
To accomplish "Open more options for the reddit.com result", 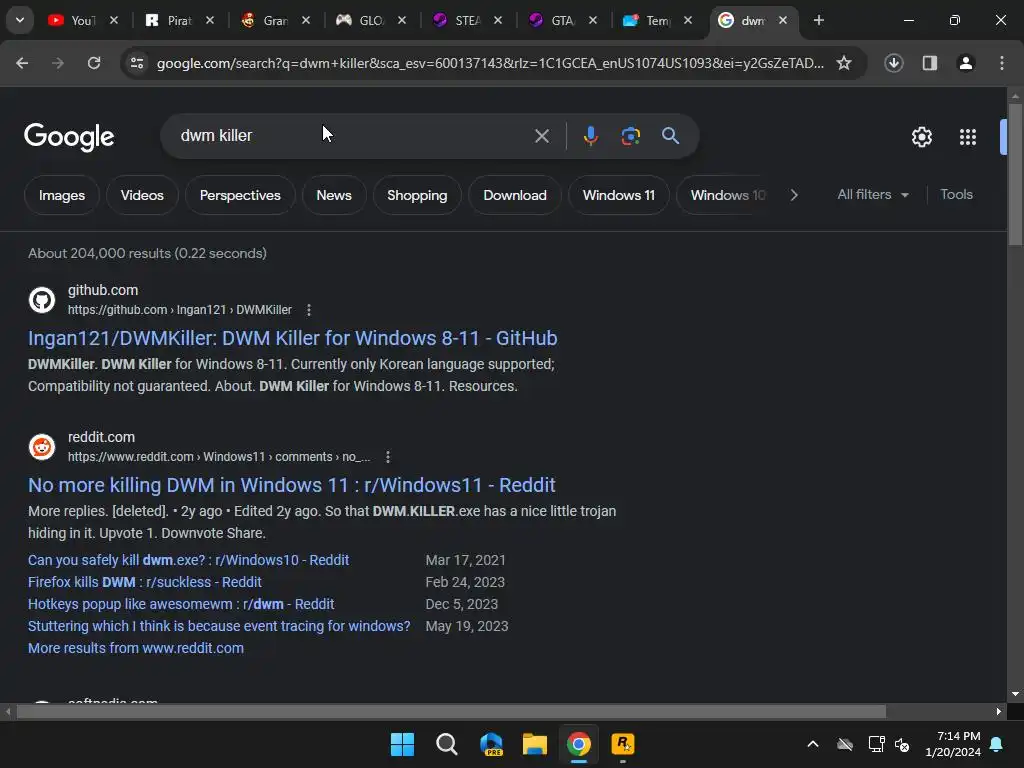I will click(x=388, y=457).
